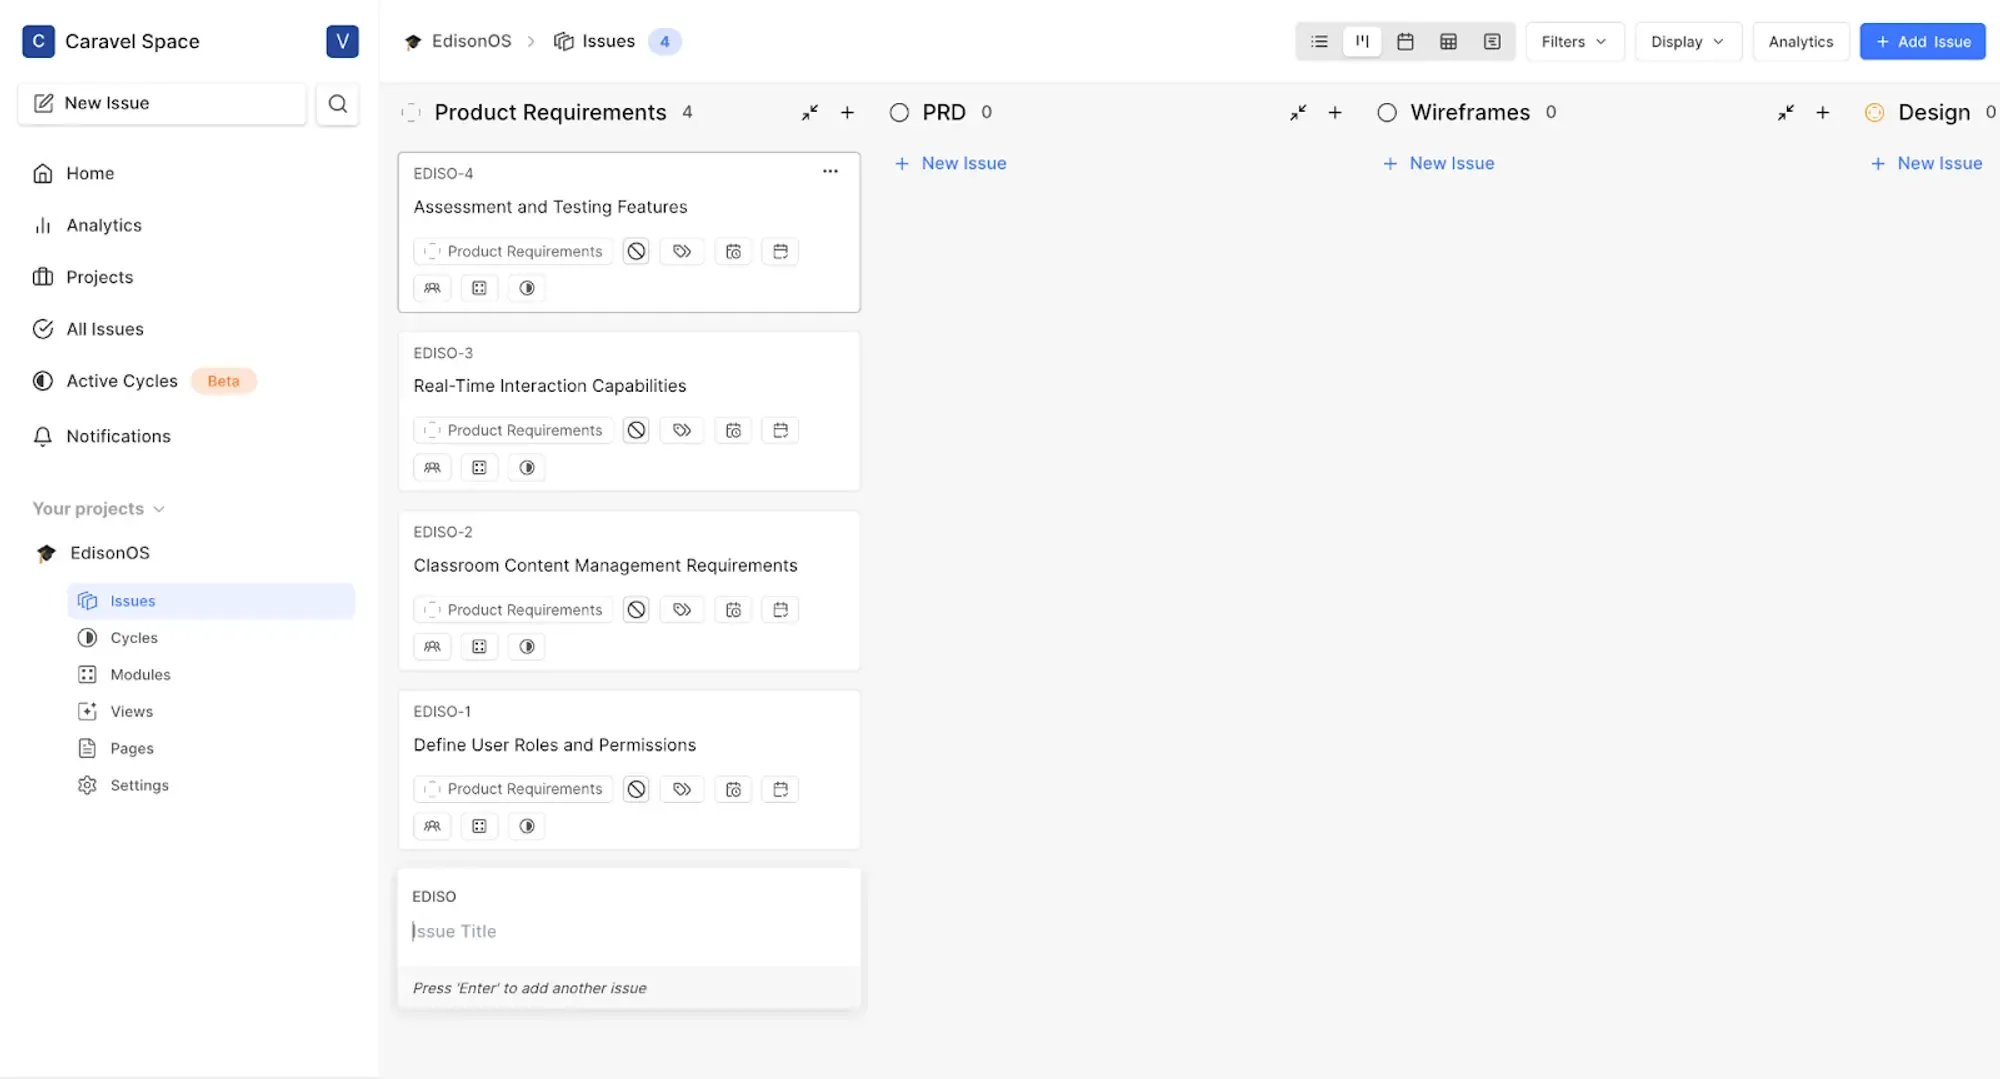Click the blue Add Issue button
The image size is (2000, 1079).
1922,42
